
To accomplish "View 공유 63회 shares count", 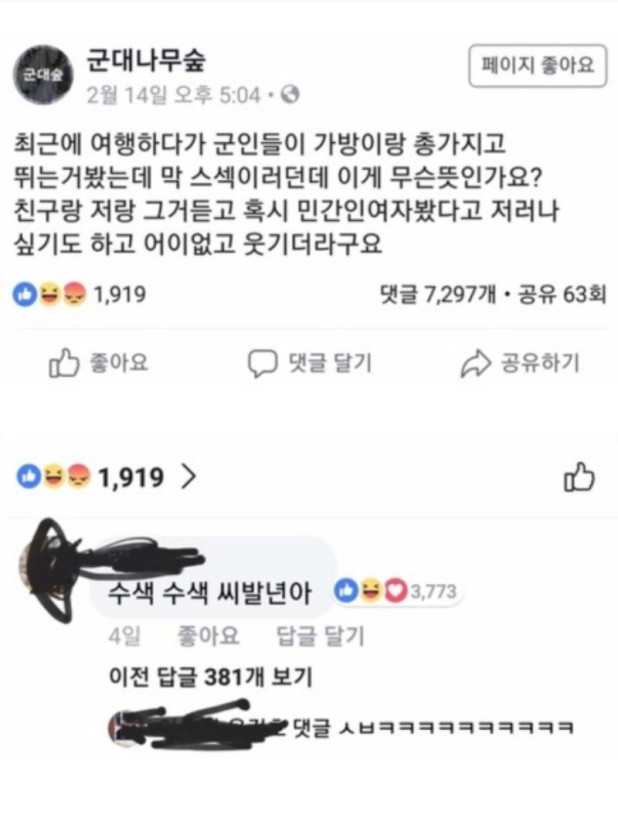I will pyautogui.click(x=562, y=294).
